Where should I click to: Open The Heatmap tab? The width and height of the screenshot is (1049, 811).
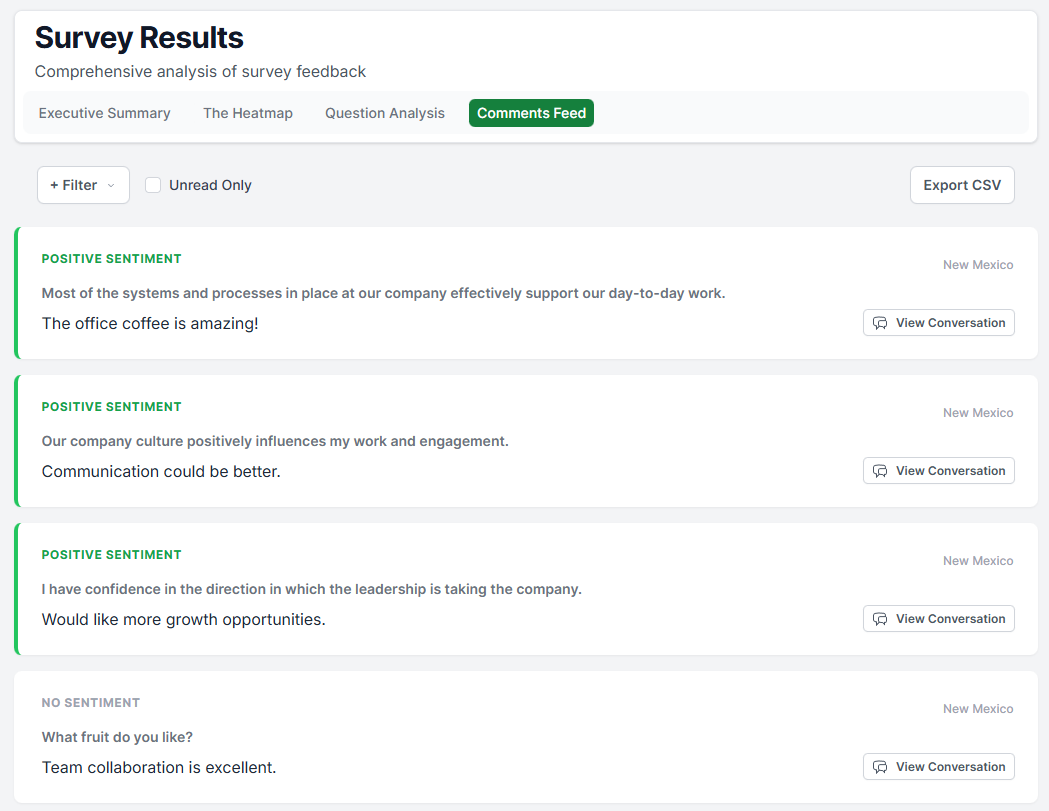(248, 113)
